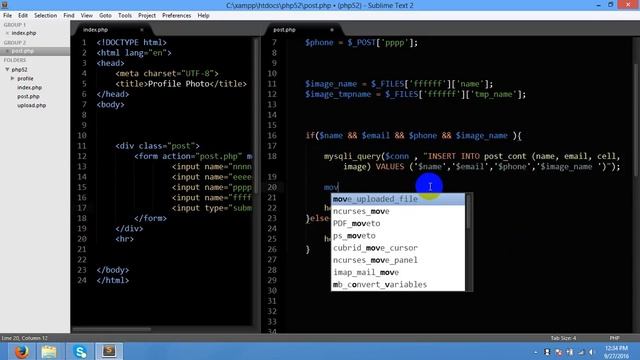This screenshot has width=640, height=360.
Task: Open the Tab Size: 4 selector
Action: coord(563,338)
